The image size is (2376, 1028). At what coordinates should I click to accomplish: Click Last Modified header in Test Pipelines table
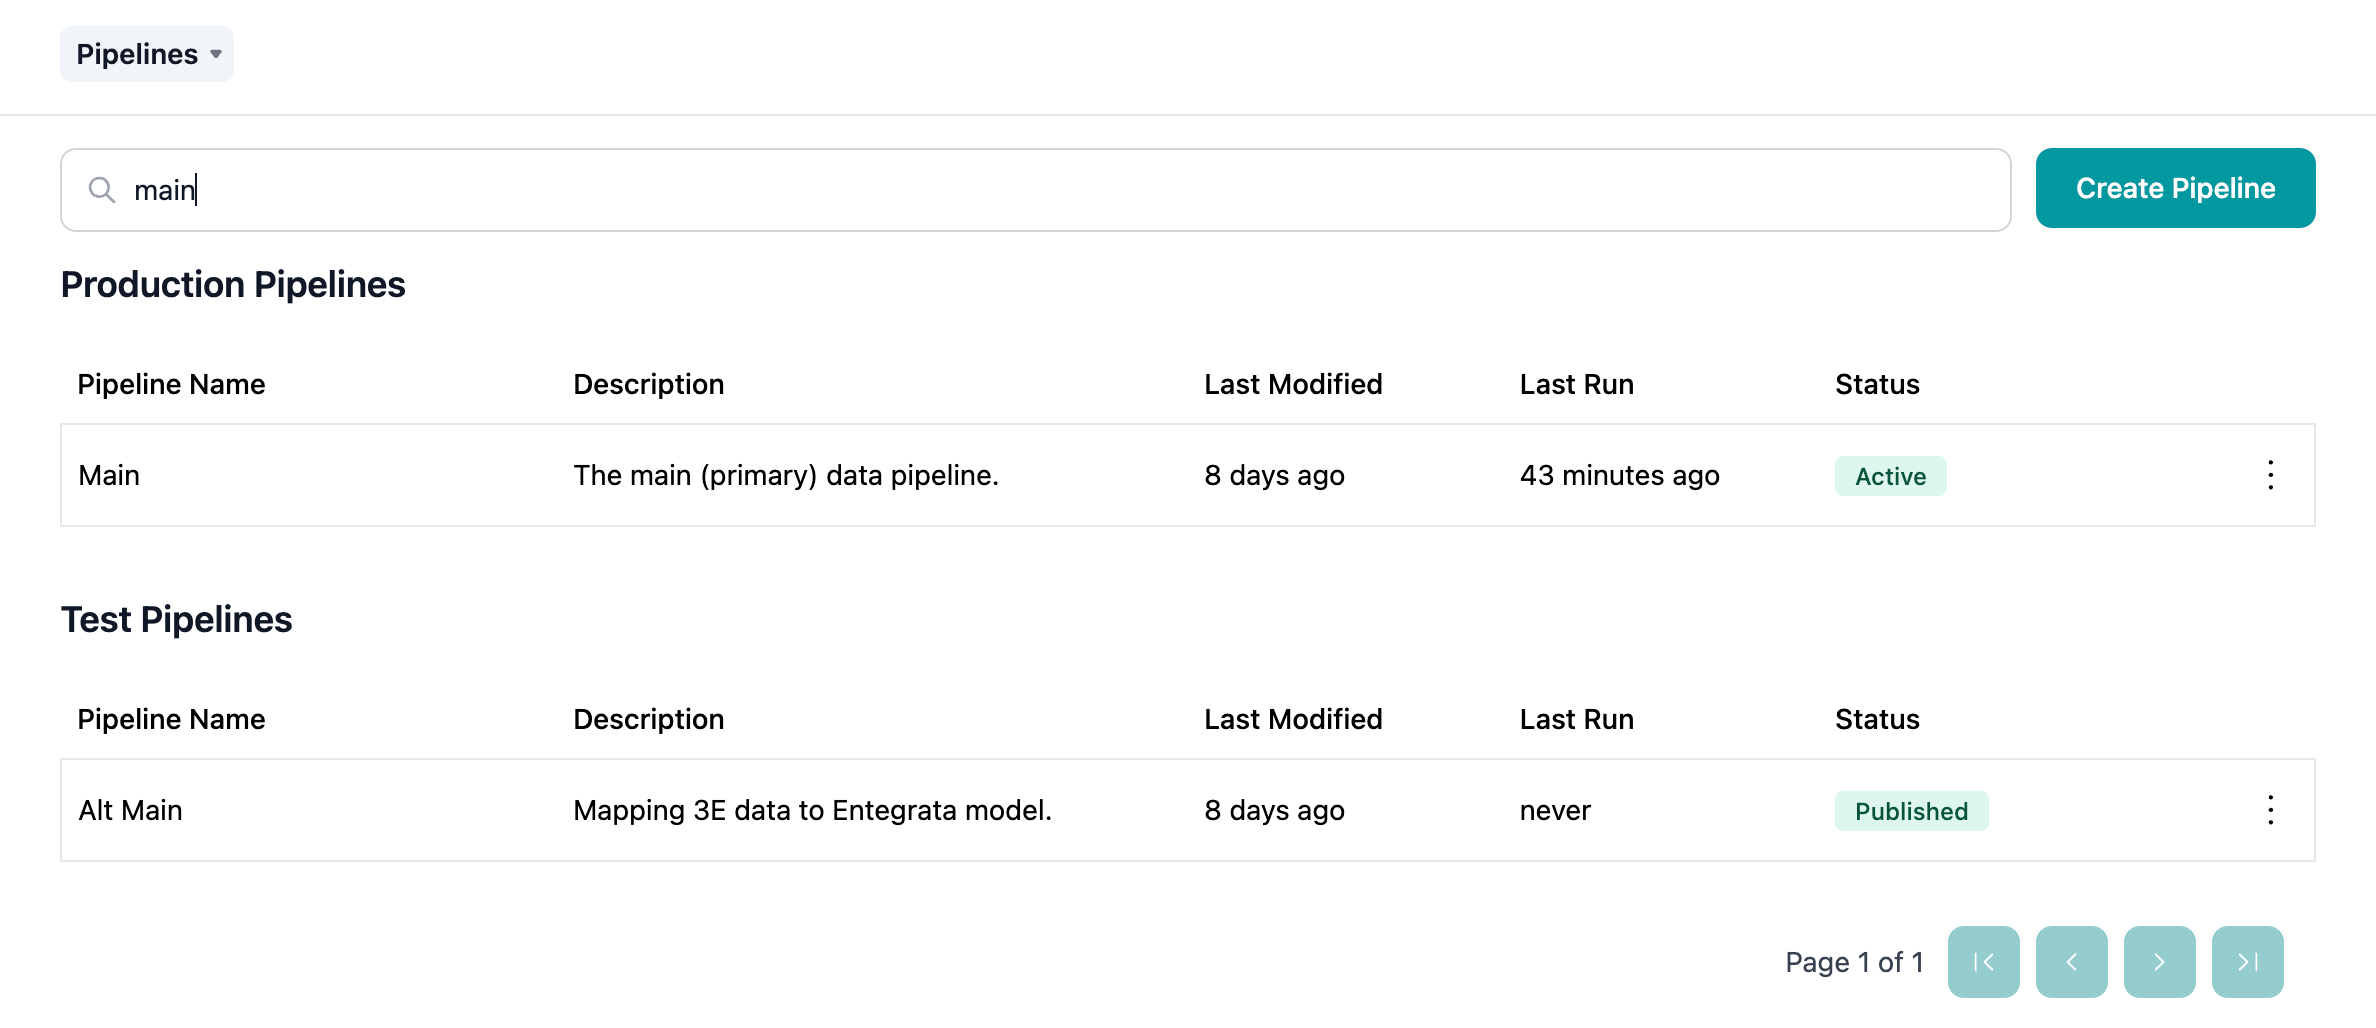(x=1293, y=719)
